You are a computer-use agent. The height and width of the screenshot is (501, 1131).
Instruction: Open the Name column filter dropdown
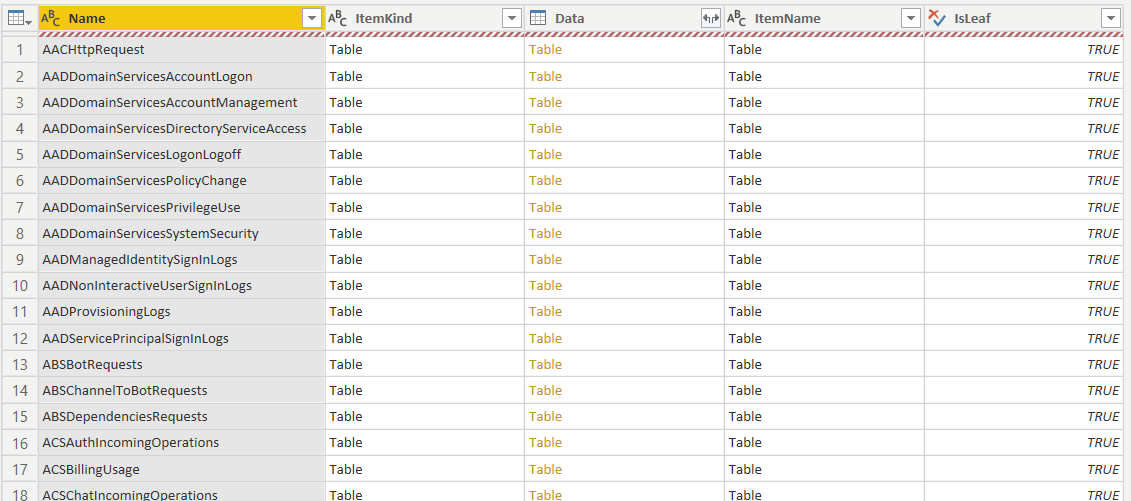(x=312, y=19)
